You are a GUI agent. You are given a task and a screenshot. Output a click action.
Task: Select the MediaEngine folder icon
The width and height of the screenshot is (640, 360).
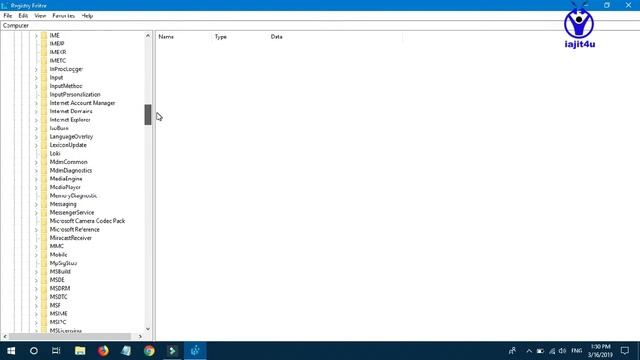[x=44, y=179]
